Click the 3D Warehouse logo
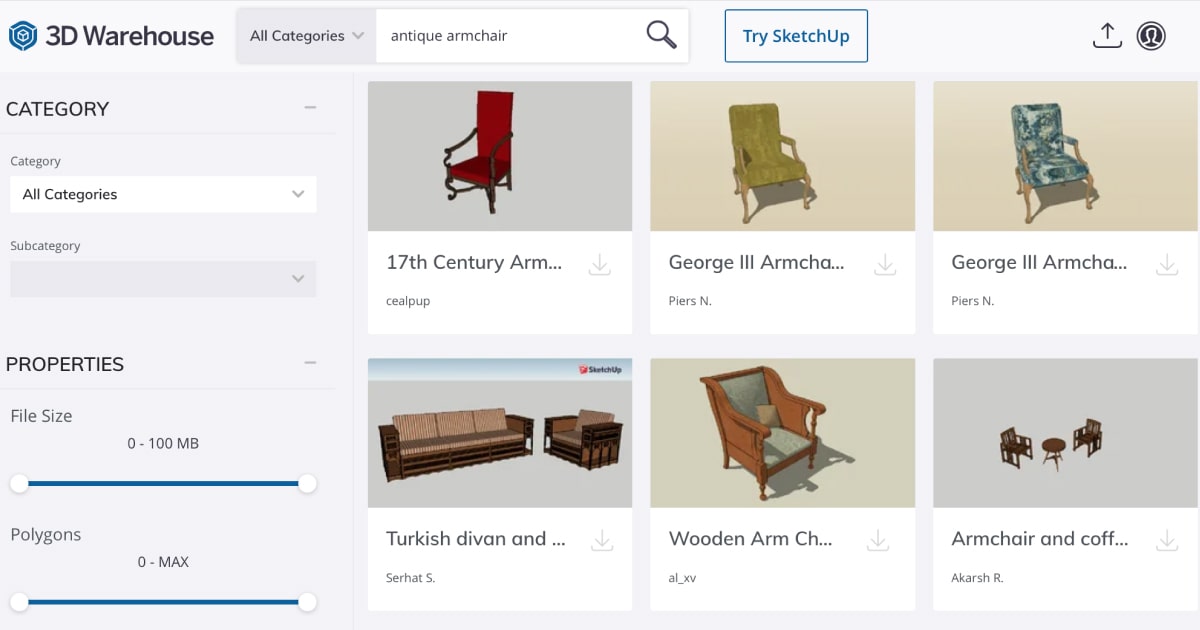The width and height of the screenshot is (1200, 630). [x=111, y=36]
